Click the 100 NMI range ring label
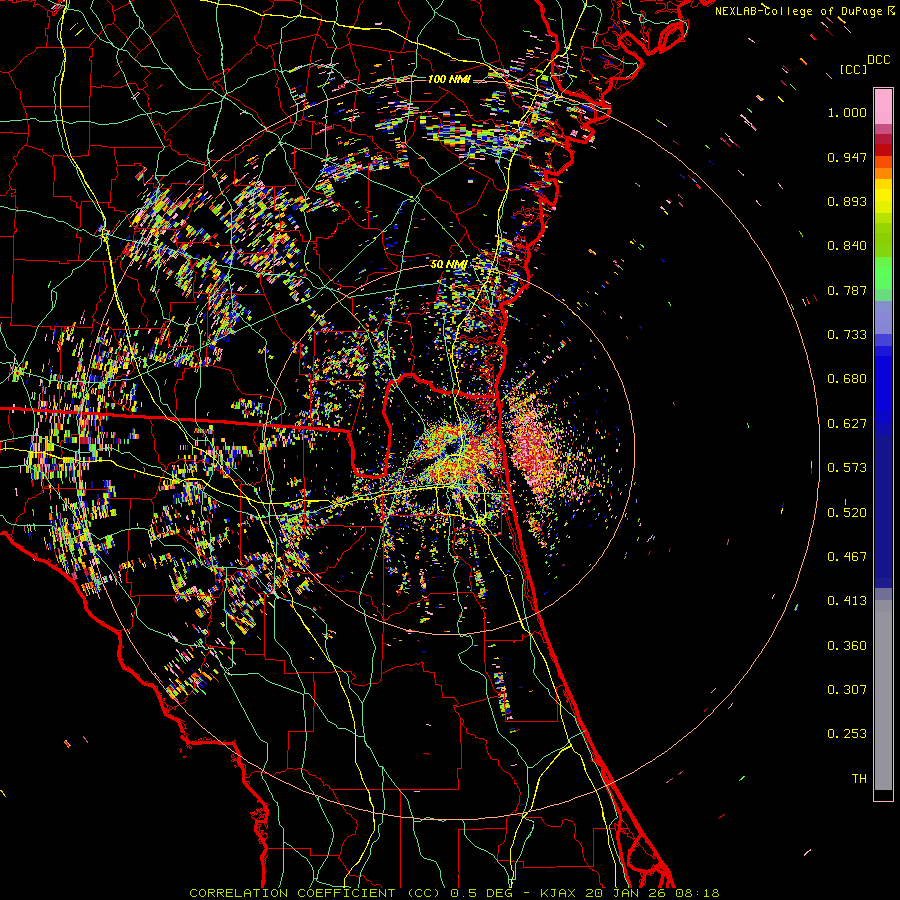Image resolution: width=900 pixels, height=900 pixels. click(x=449, y=79)
